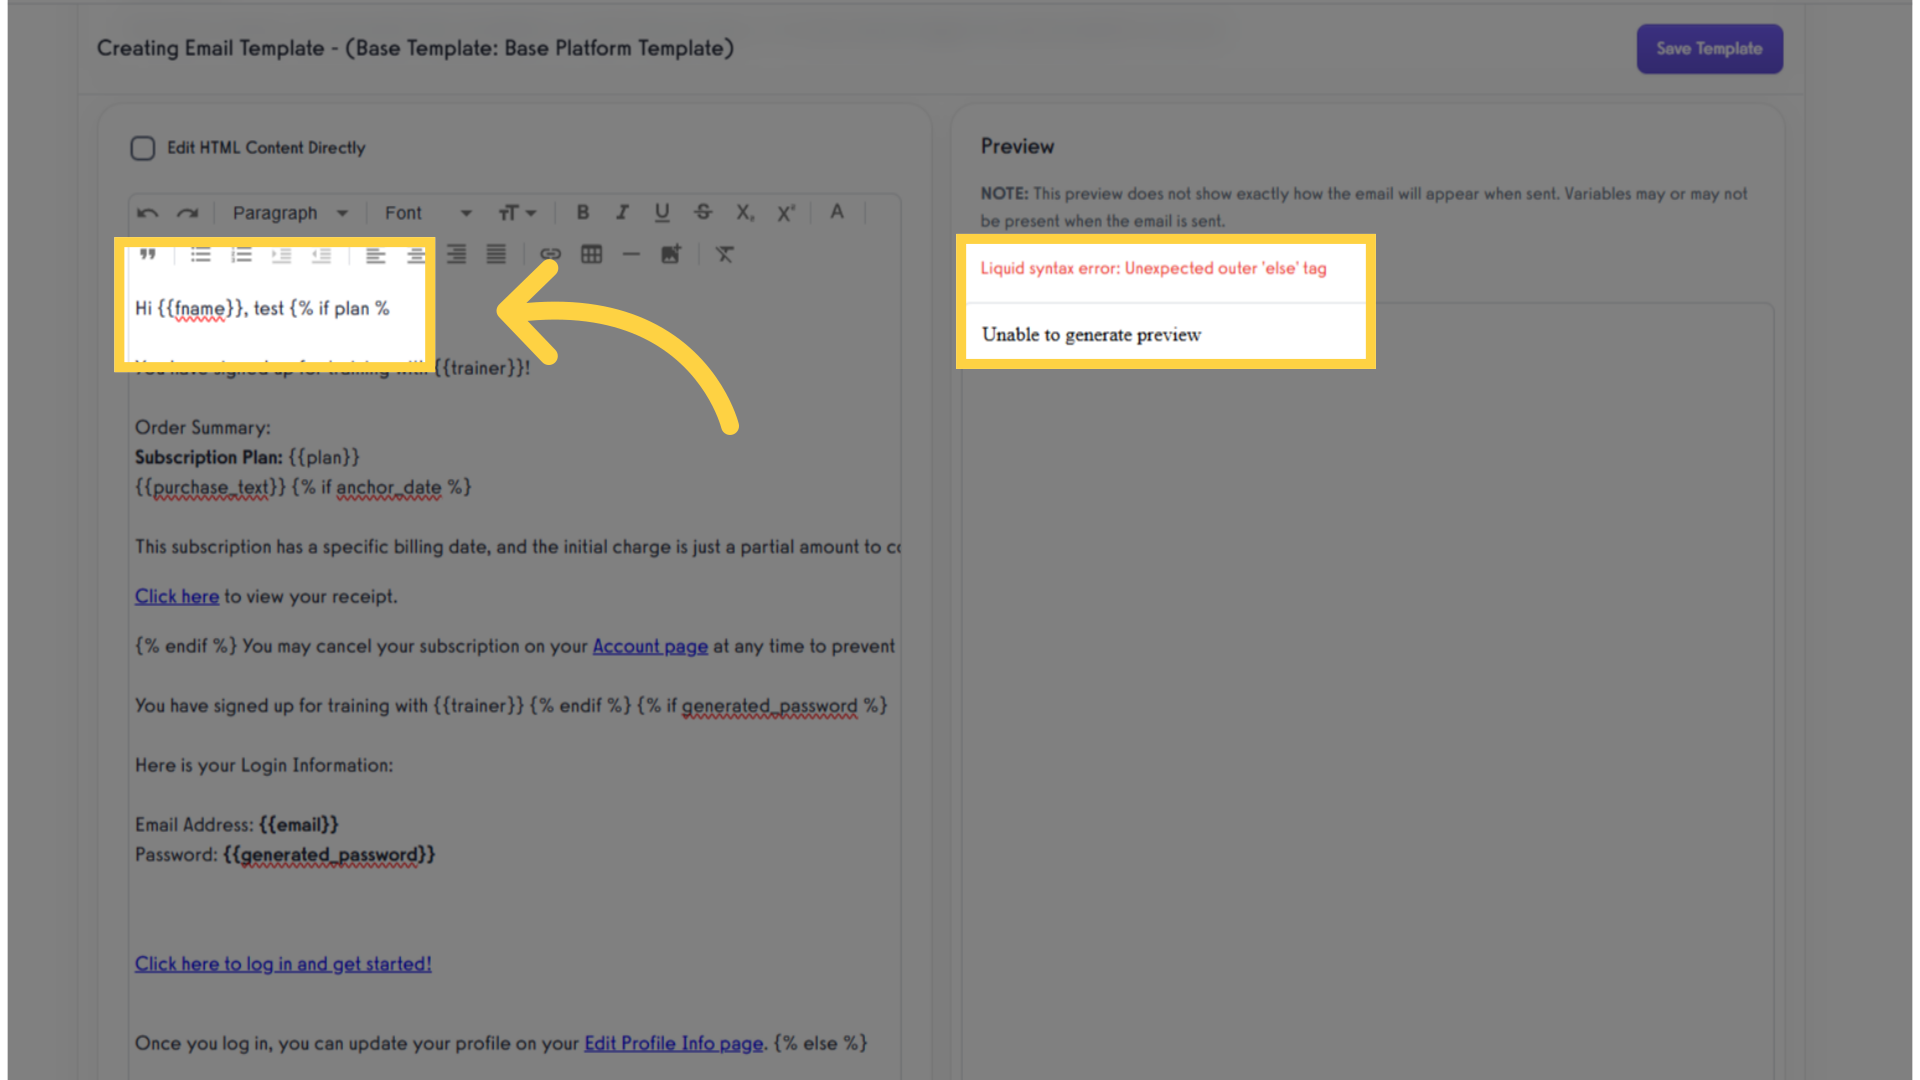This screenshot has width=1920, height=1080.
Task: Open the 'Click here' receipt link
Action: click(177, 597)
